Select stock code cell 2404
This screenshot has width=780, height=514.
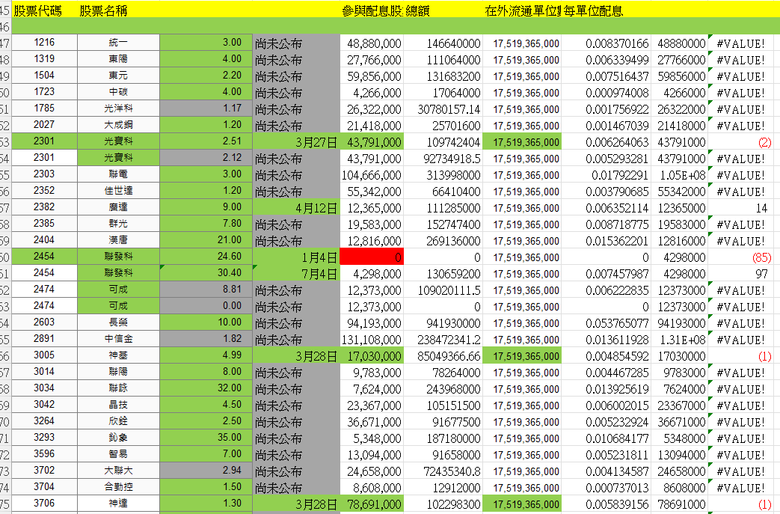44,240
